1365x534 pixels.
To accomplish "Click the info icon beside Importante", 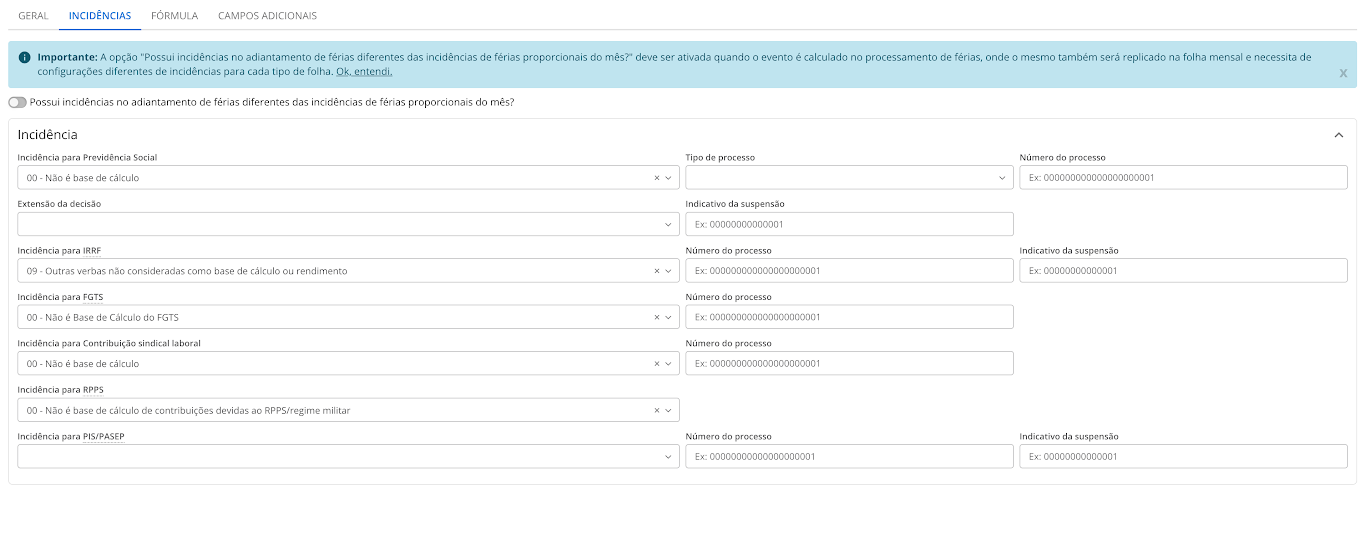I will pos(25,57).
